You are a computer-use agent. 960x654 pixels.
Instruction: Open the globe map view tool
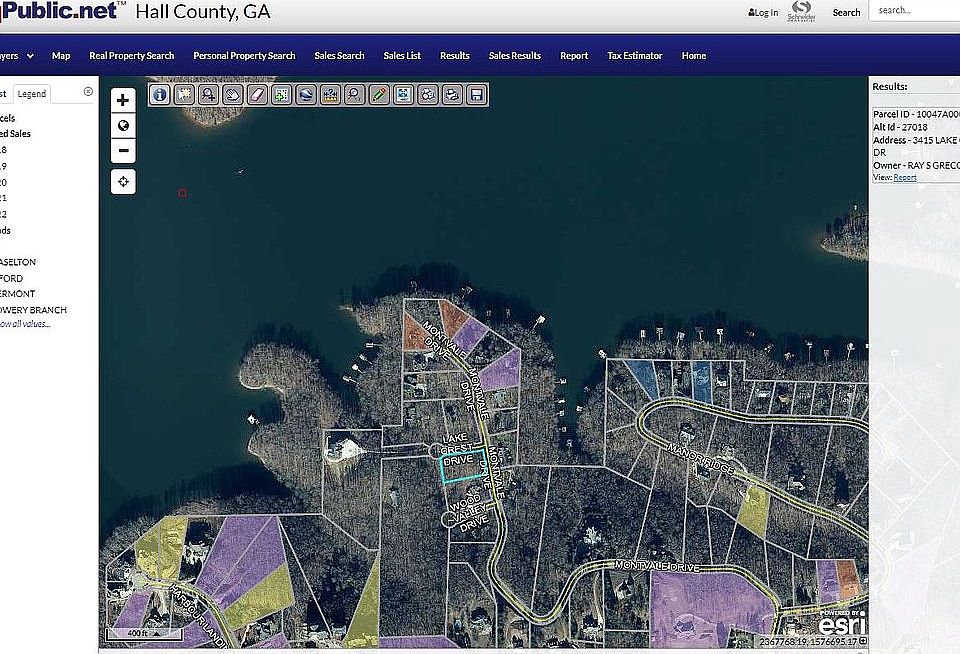[306, 95]
